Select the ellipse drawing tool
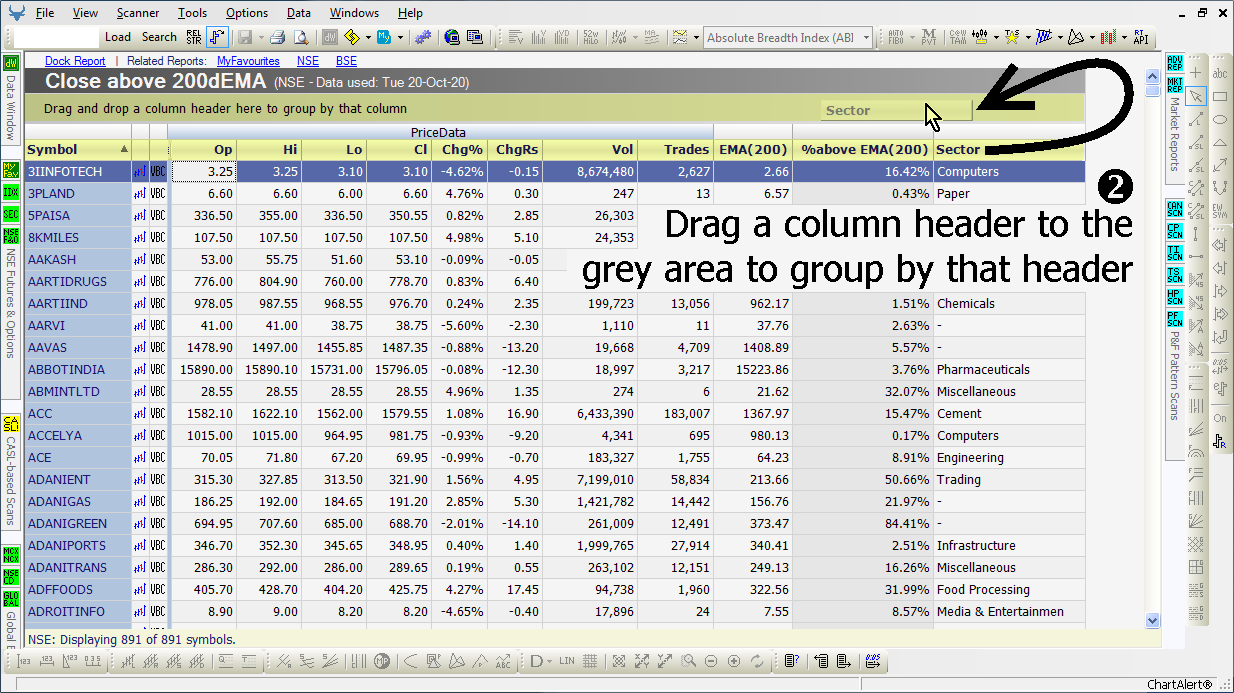 (1220, 120)
